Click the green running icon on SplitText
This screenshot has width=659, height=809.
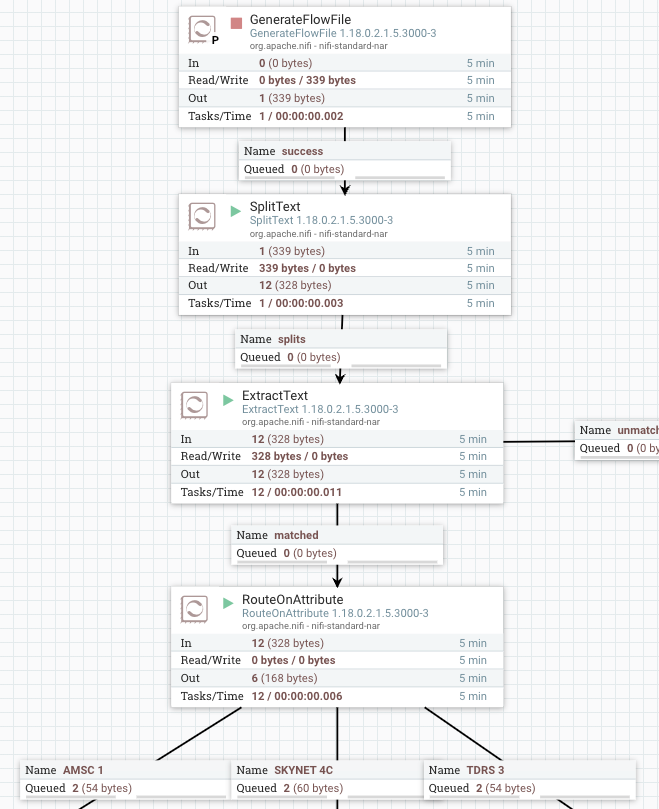[236, 210]
